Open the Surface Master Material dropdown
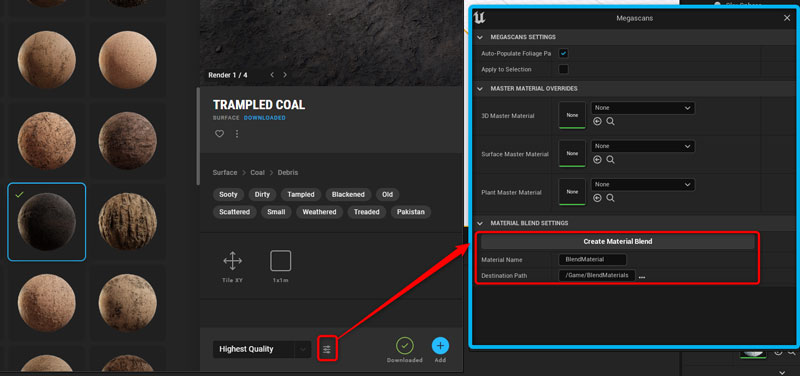Screen dimensions: 800x376 (x=643, y=146)
